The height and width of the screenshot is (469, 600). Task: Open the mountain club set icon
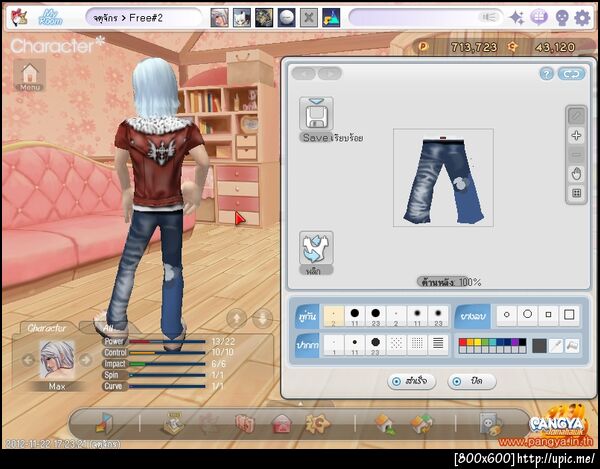coord(331,18)
